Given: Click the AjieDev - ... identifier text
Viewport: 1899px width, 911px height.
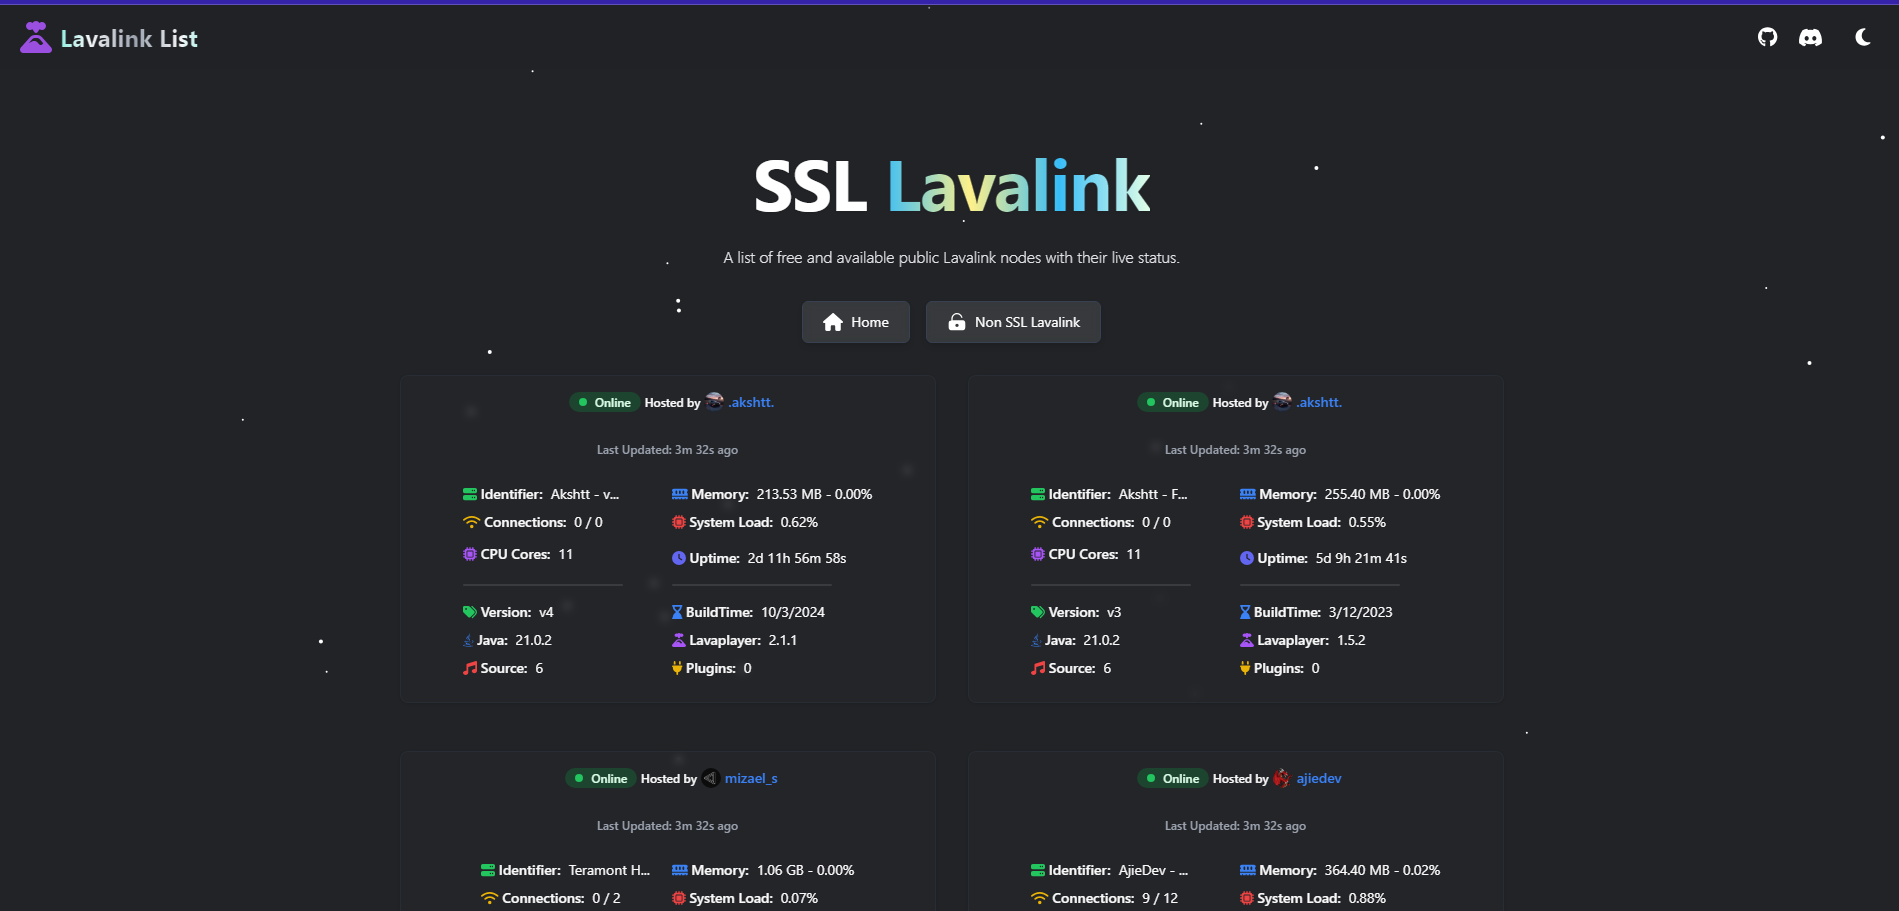Looking at the screenshot, I should (x=1153, y=870).
